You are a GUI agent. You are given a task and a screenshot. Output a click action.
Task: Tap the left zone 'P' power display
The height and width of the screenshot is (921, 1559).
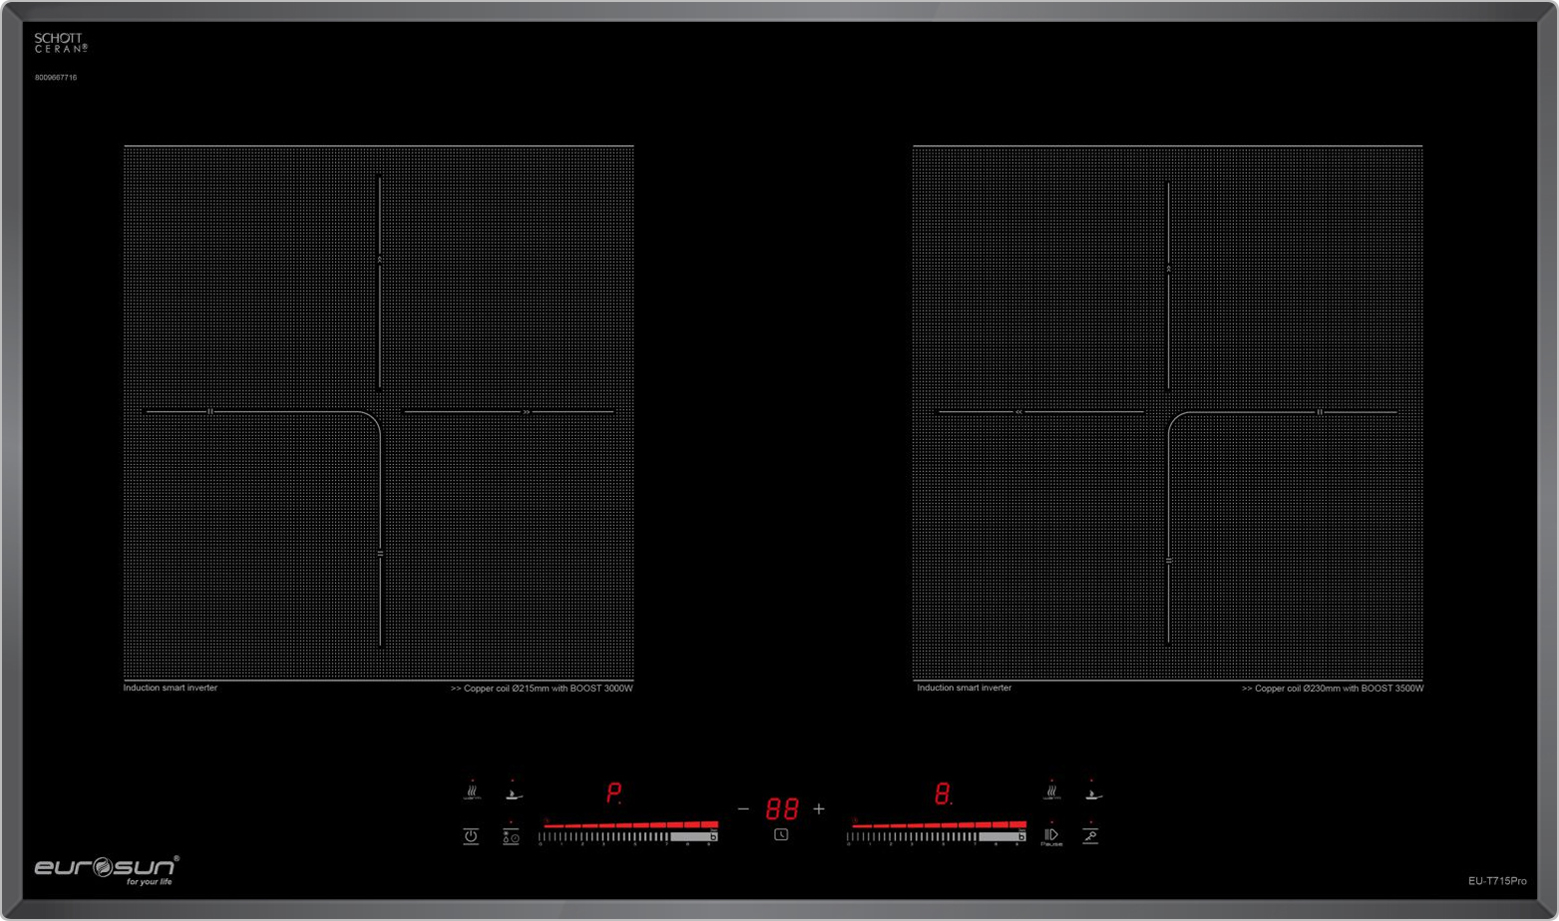614,794
